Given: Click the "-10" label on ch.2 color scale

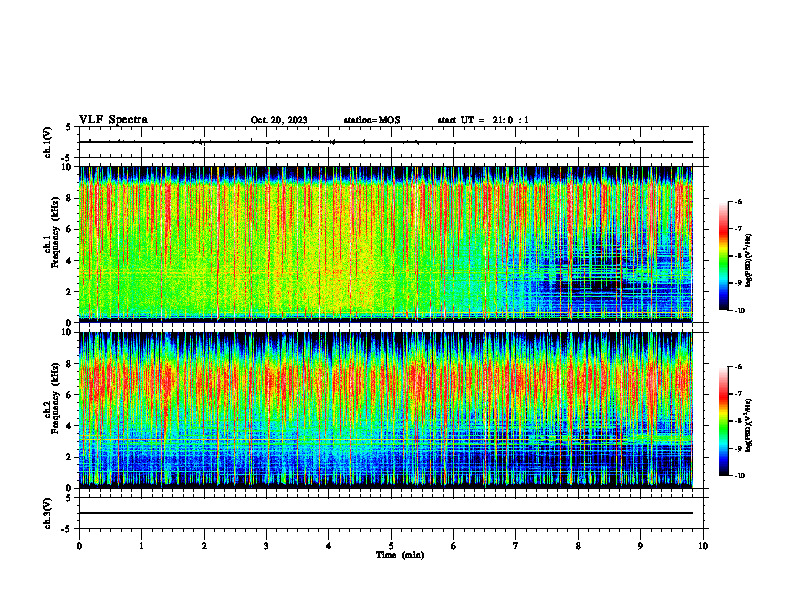Looking at the screenshot, I should point(740,476).
